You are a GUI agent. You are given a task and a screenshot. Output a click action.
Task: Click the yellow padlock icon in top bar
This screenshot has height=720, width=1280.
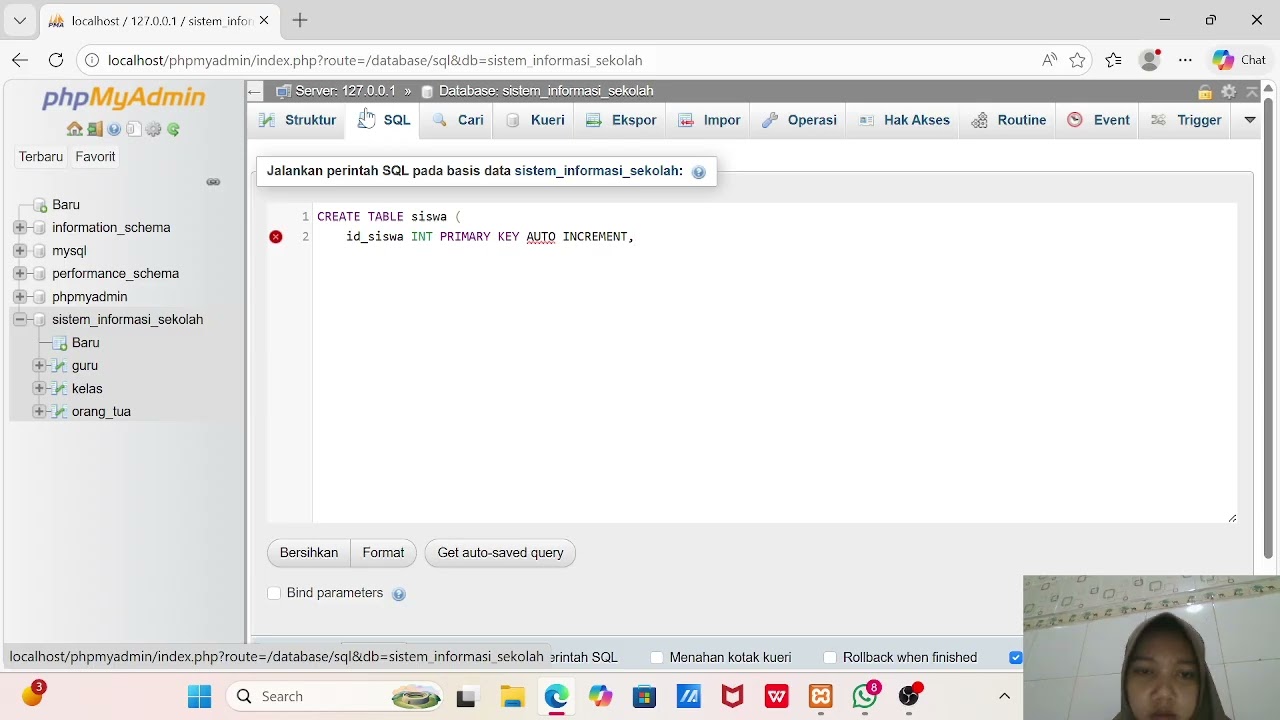click(x=1205, y=91)
